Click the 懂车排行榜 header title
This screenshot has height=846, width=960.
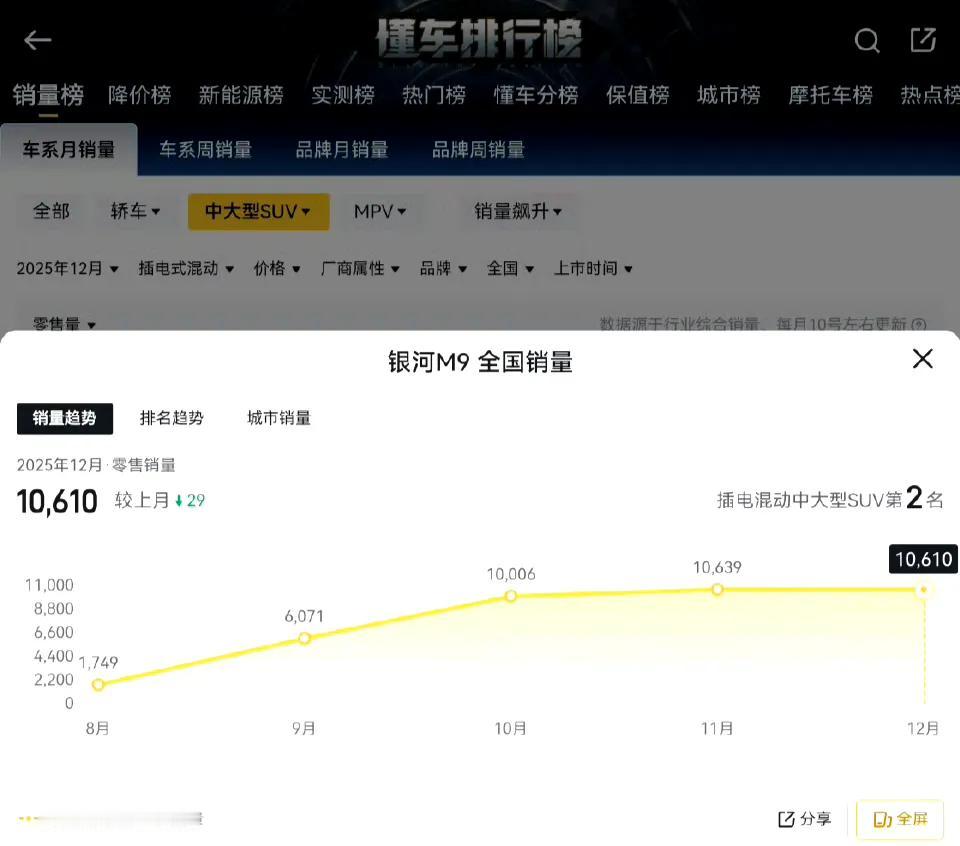coord(479,39)
